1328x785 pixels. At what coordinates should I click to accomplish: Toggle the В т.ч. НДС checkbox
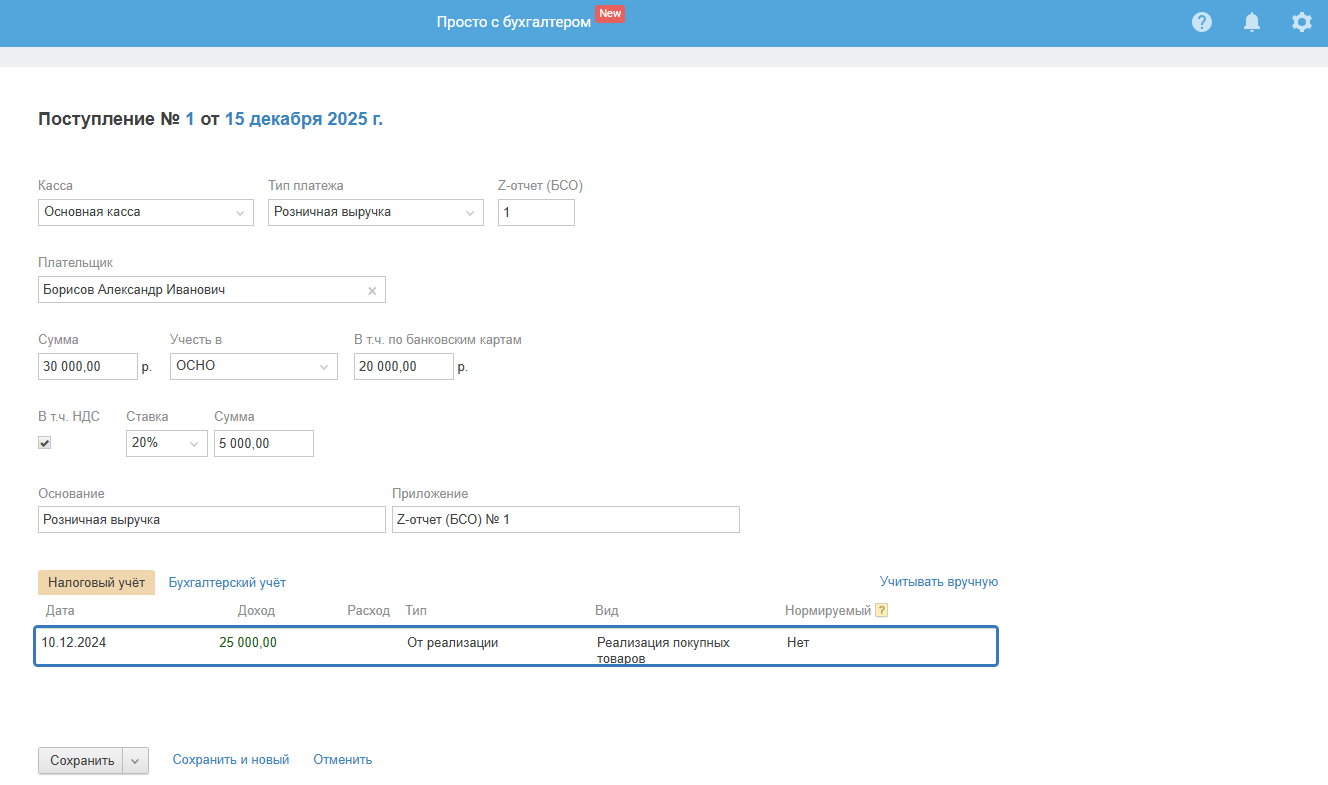tap(45, 443)
